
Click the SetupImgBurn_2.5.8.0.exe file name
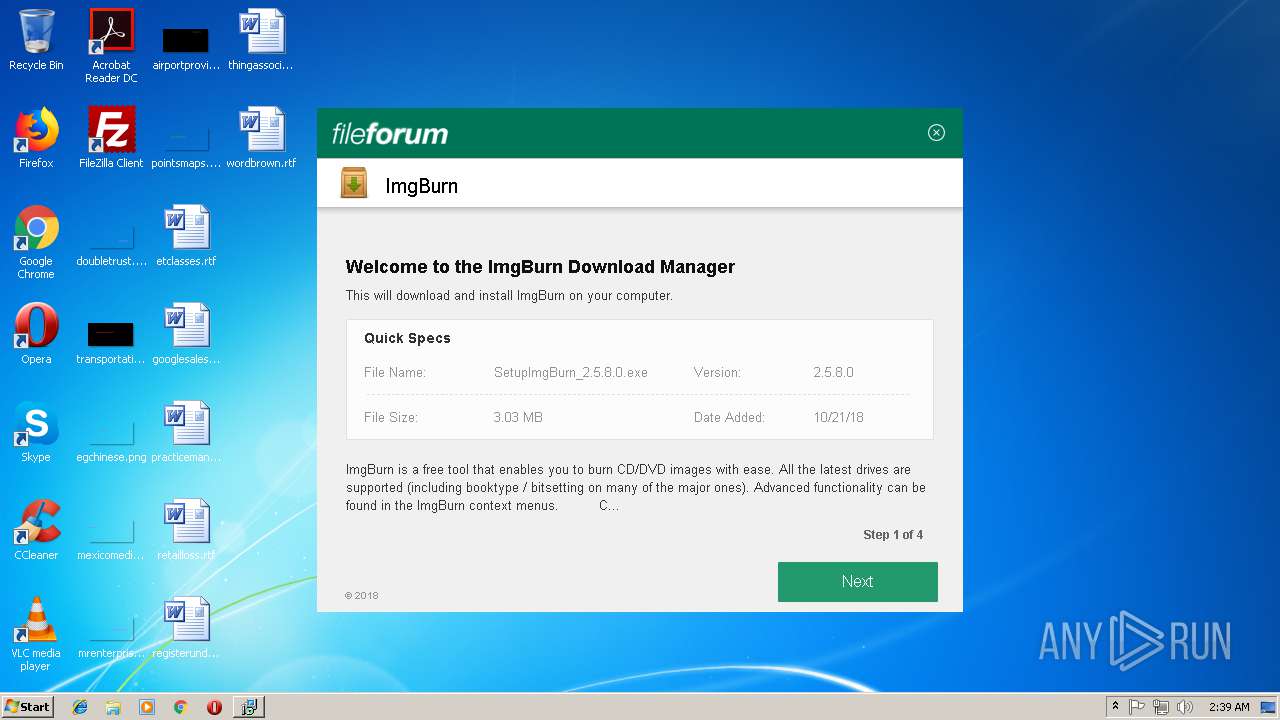pyautogui.click(x=571, y=372)
